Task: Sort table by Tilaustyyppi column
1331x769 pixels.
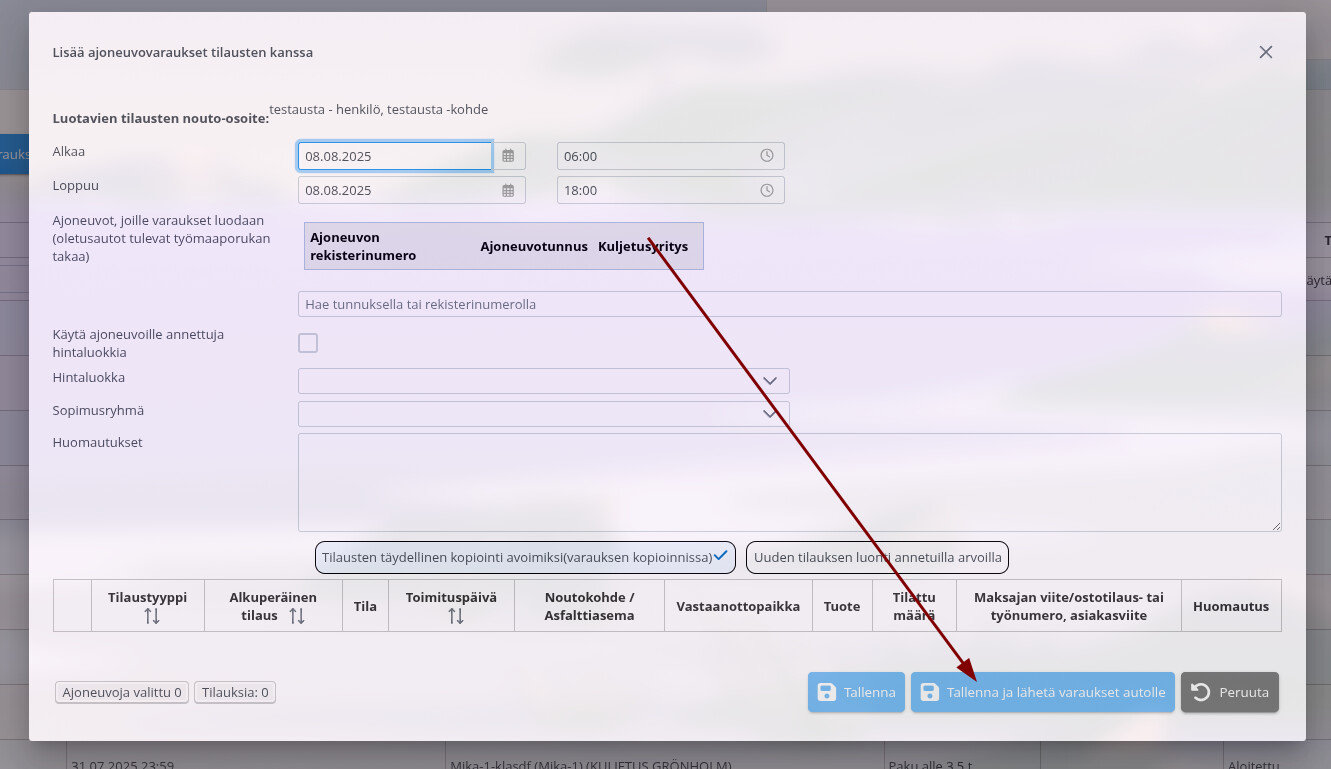Action: coord(152,616)
